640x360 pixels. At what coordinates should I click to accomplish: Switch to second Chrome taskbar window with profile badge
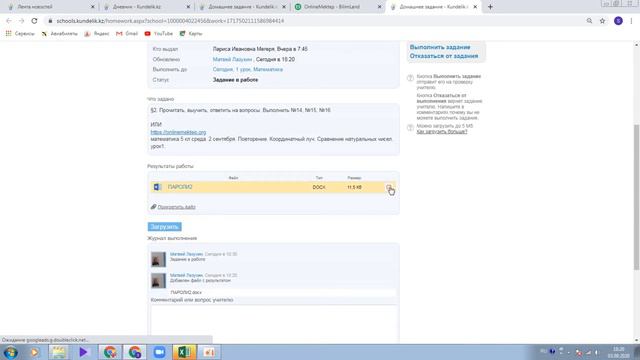(x=135, y=352)
